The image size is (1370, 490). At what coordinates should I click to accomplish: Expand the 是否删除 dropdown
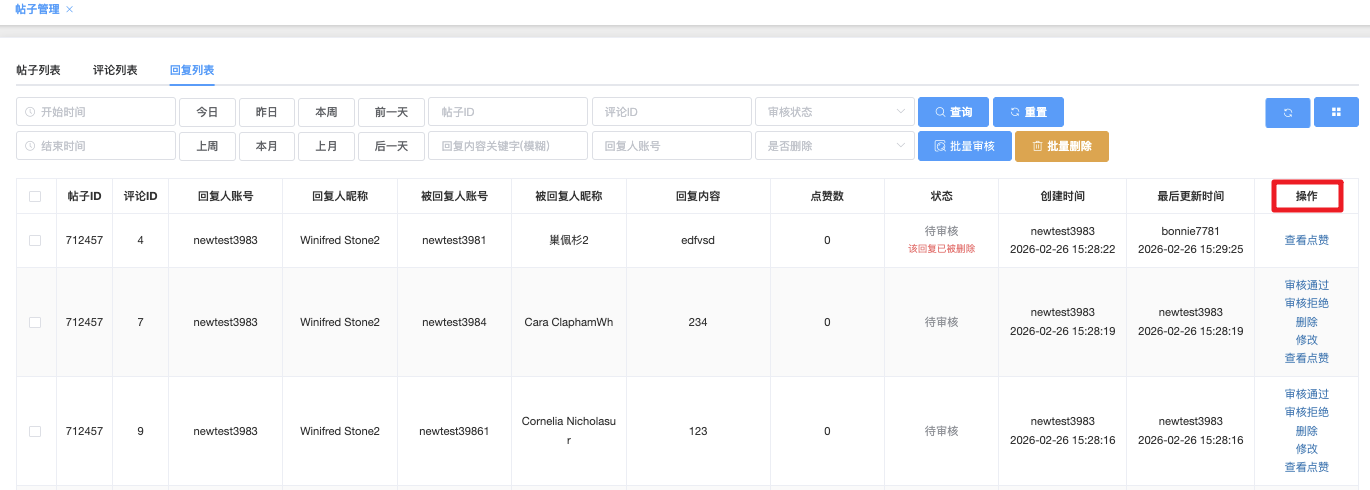point(834,146)
